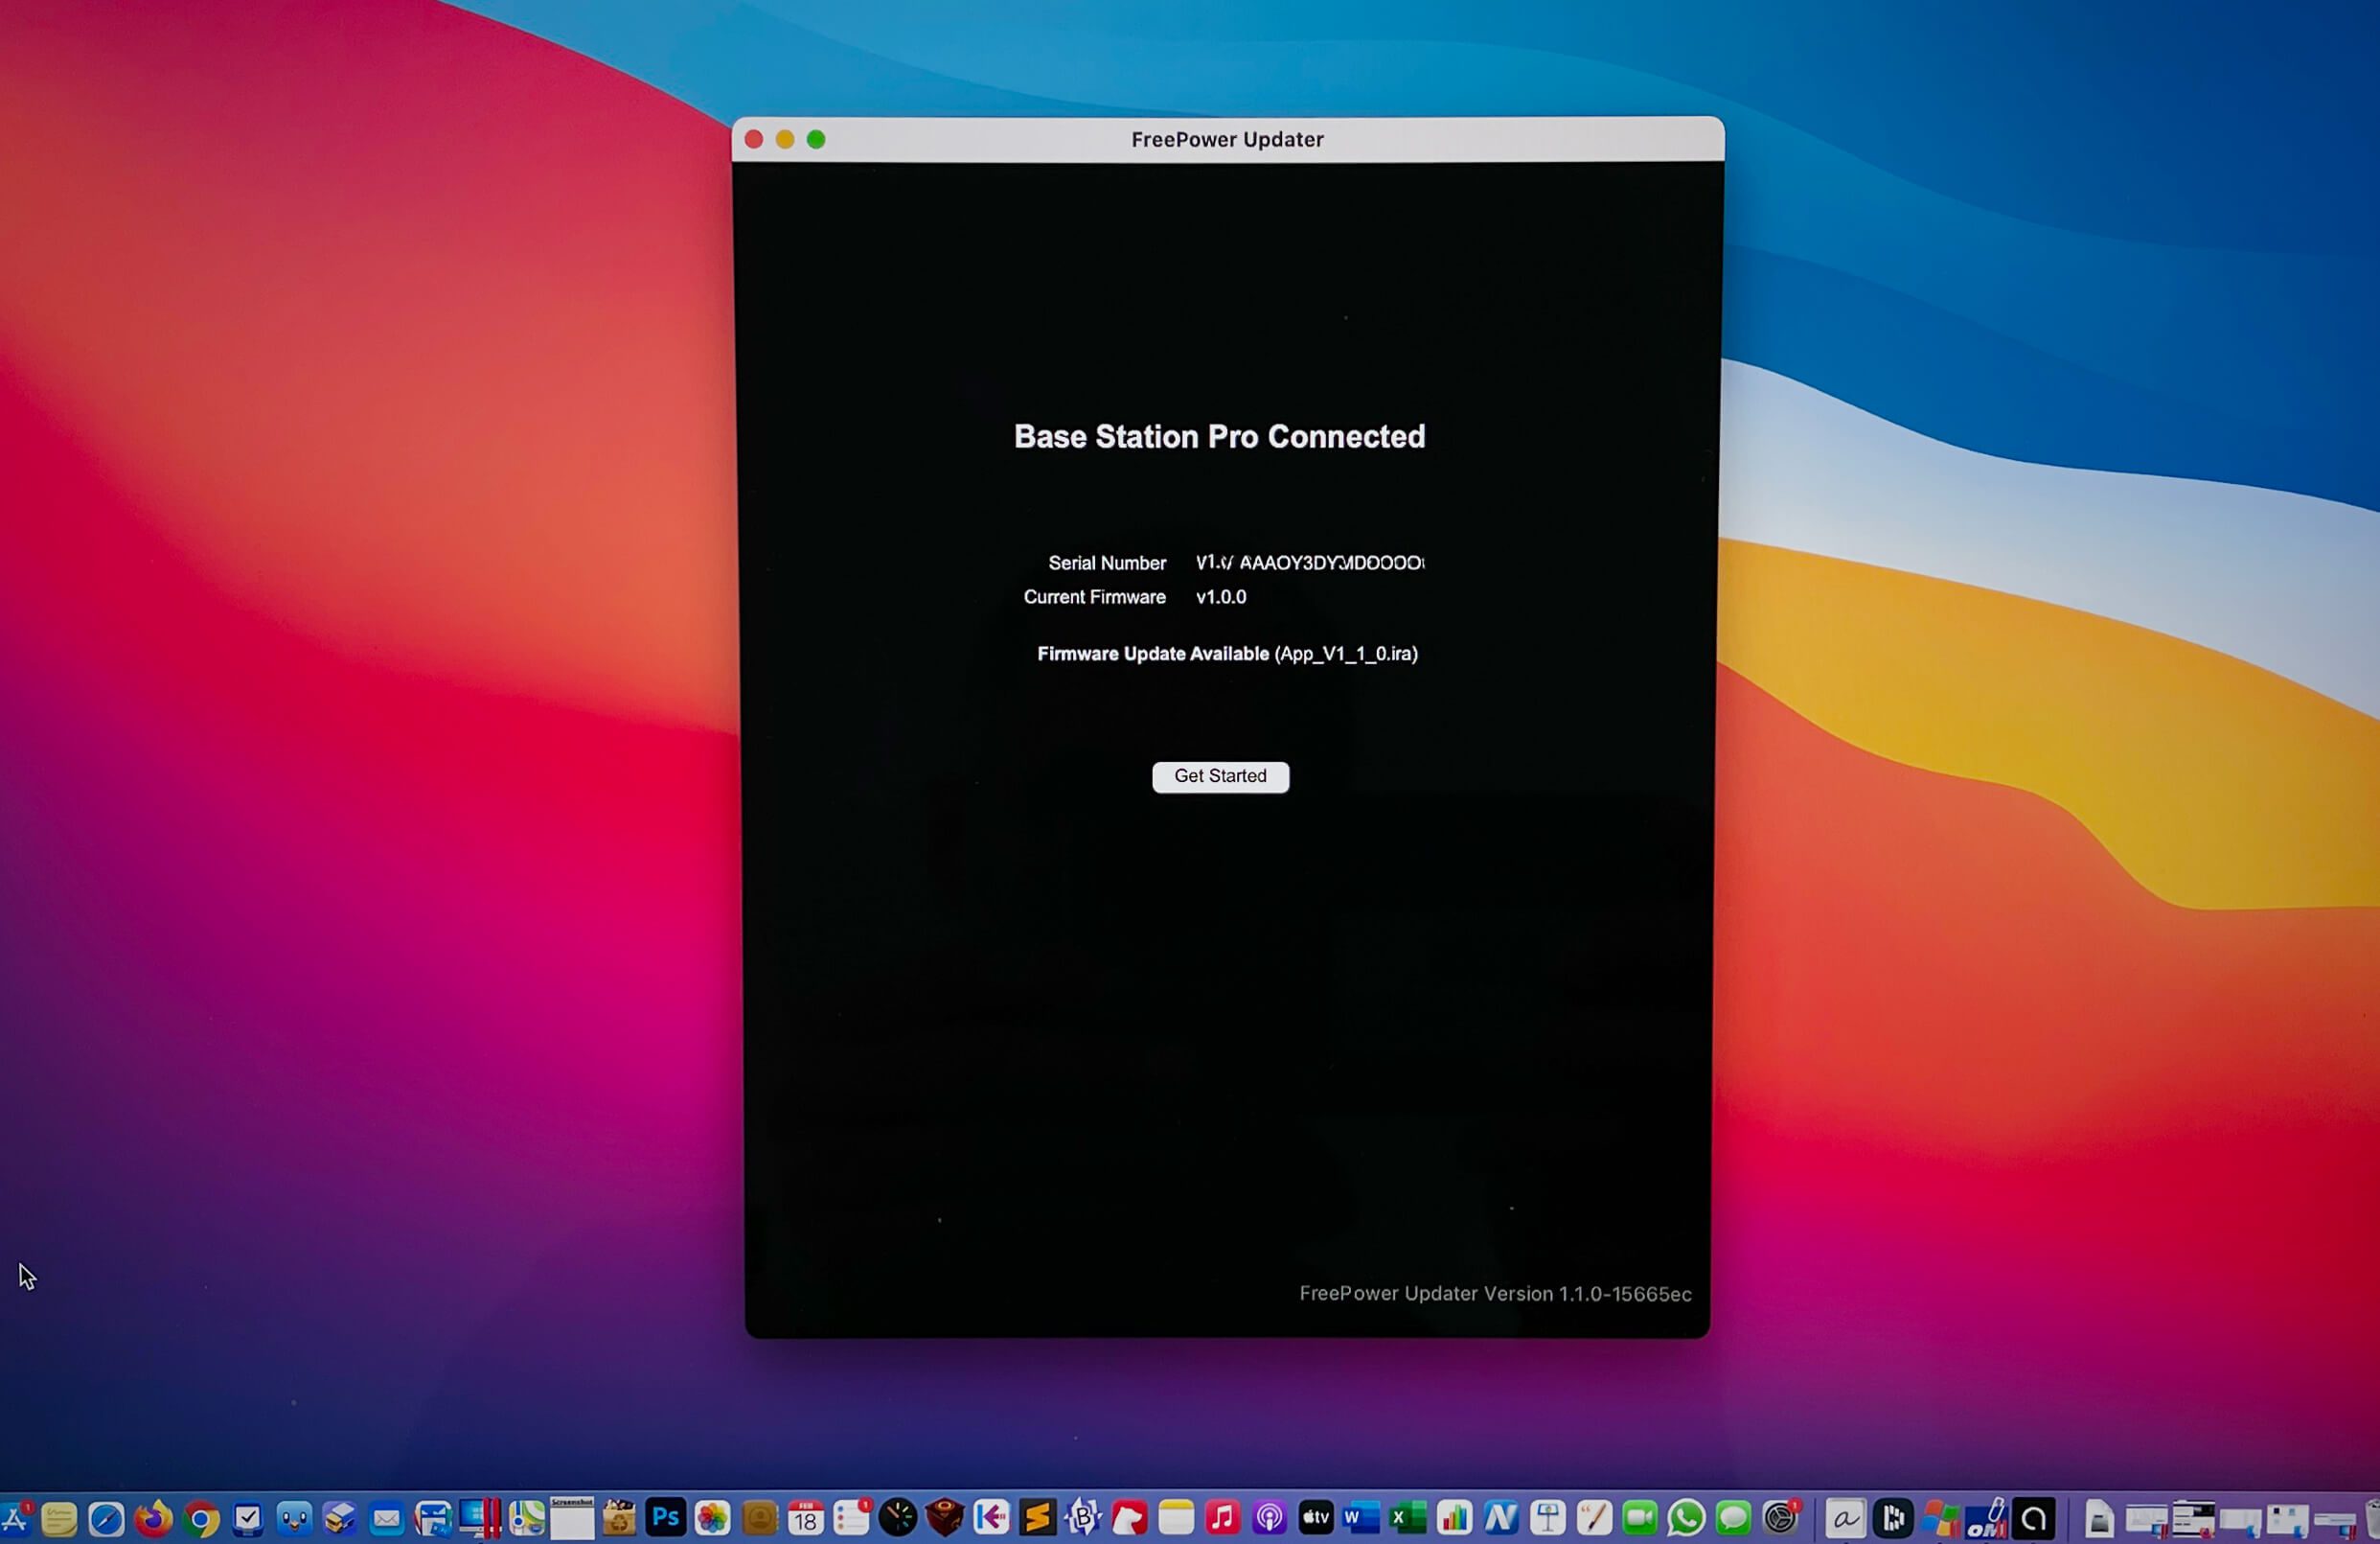Open Apple TV app in dock
This screenshot has height=1544, width=2380.
(1315, 1518)
